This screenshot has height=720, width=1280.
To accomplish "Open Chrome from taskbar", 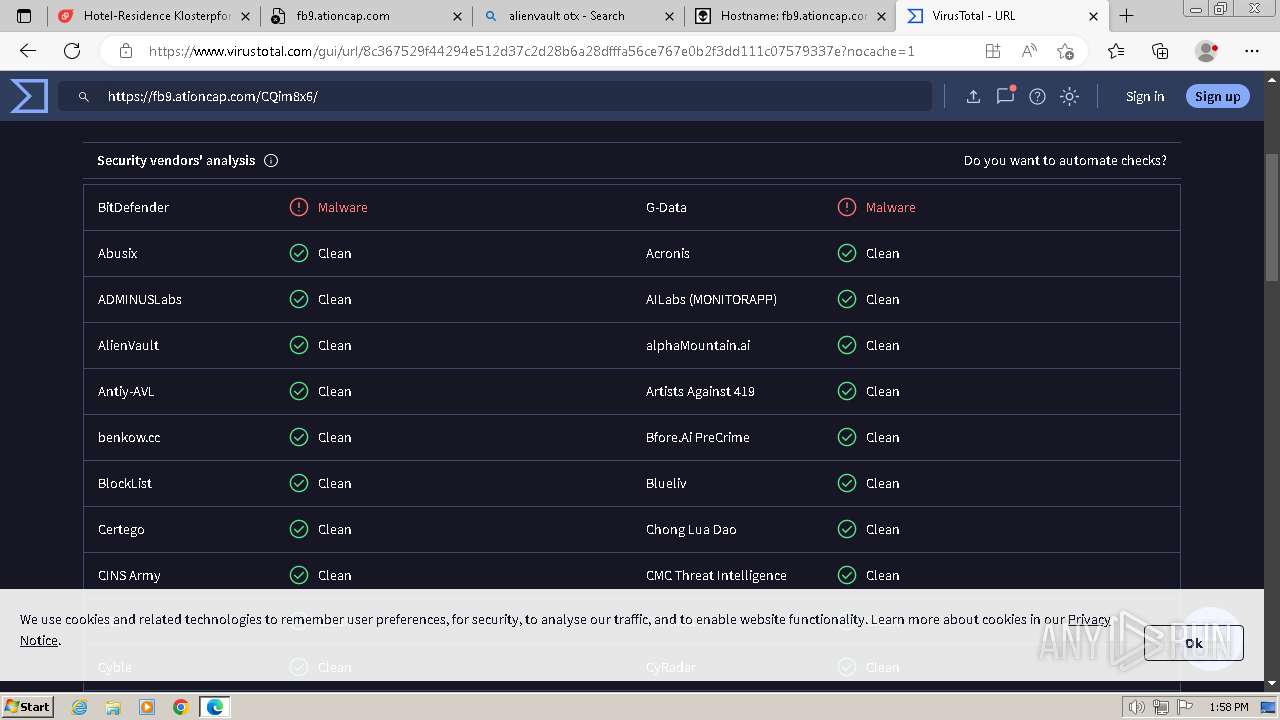I will click(x=180, y=707).
